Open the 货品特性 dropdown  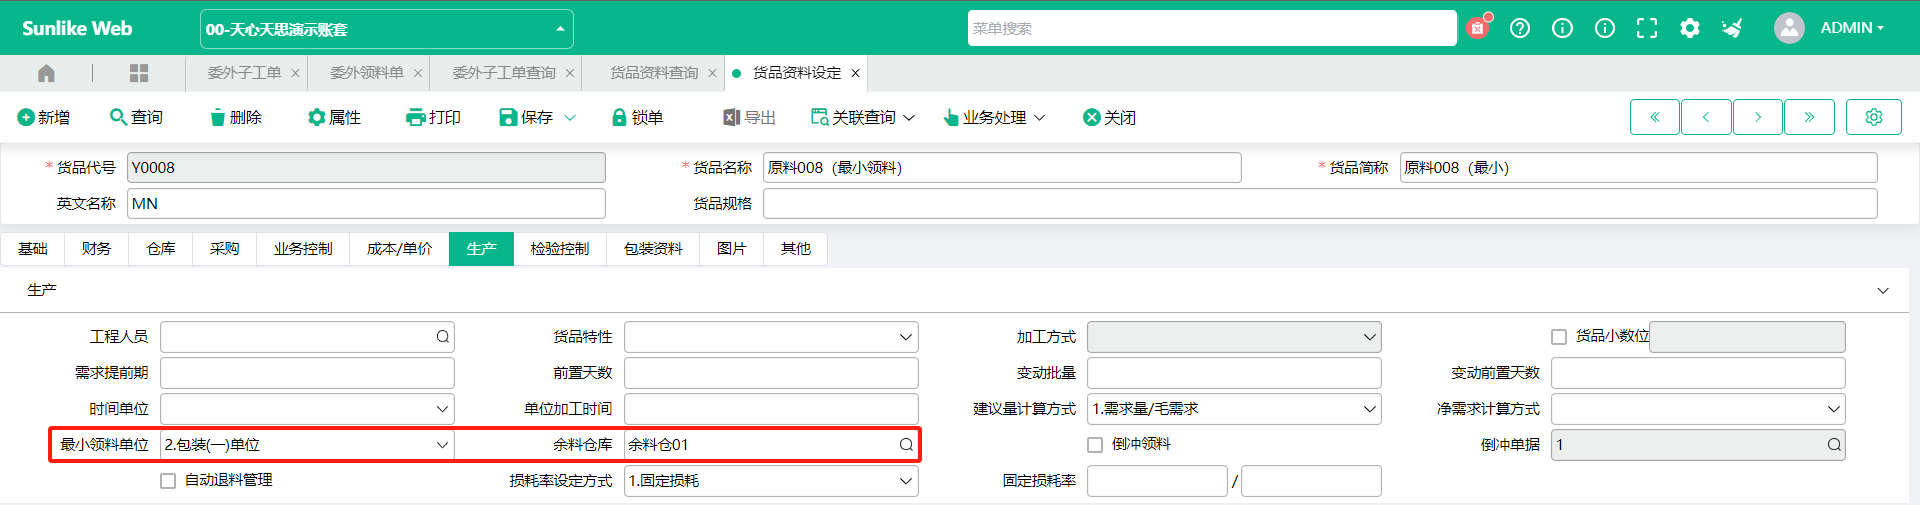coord(771,337)
